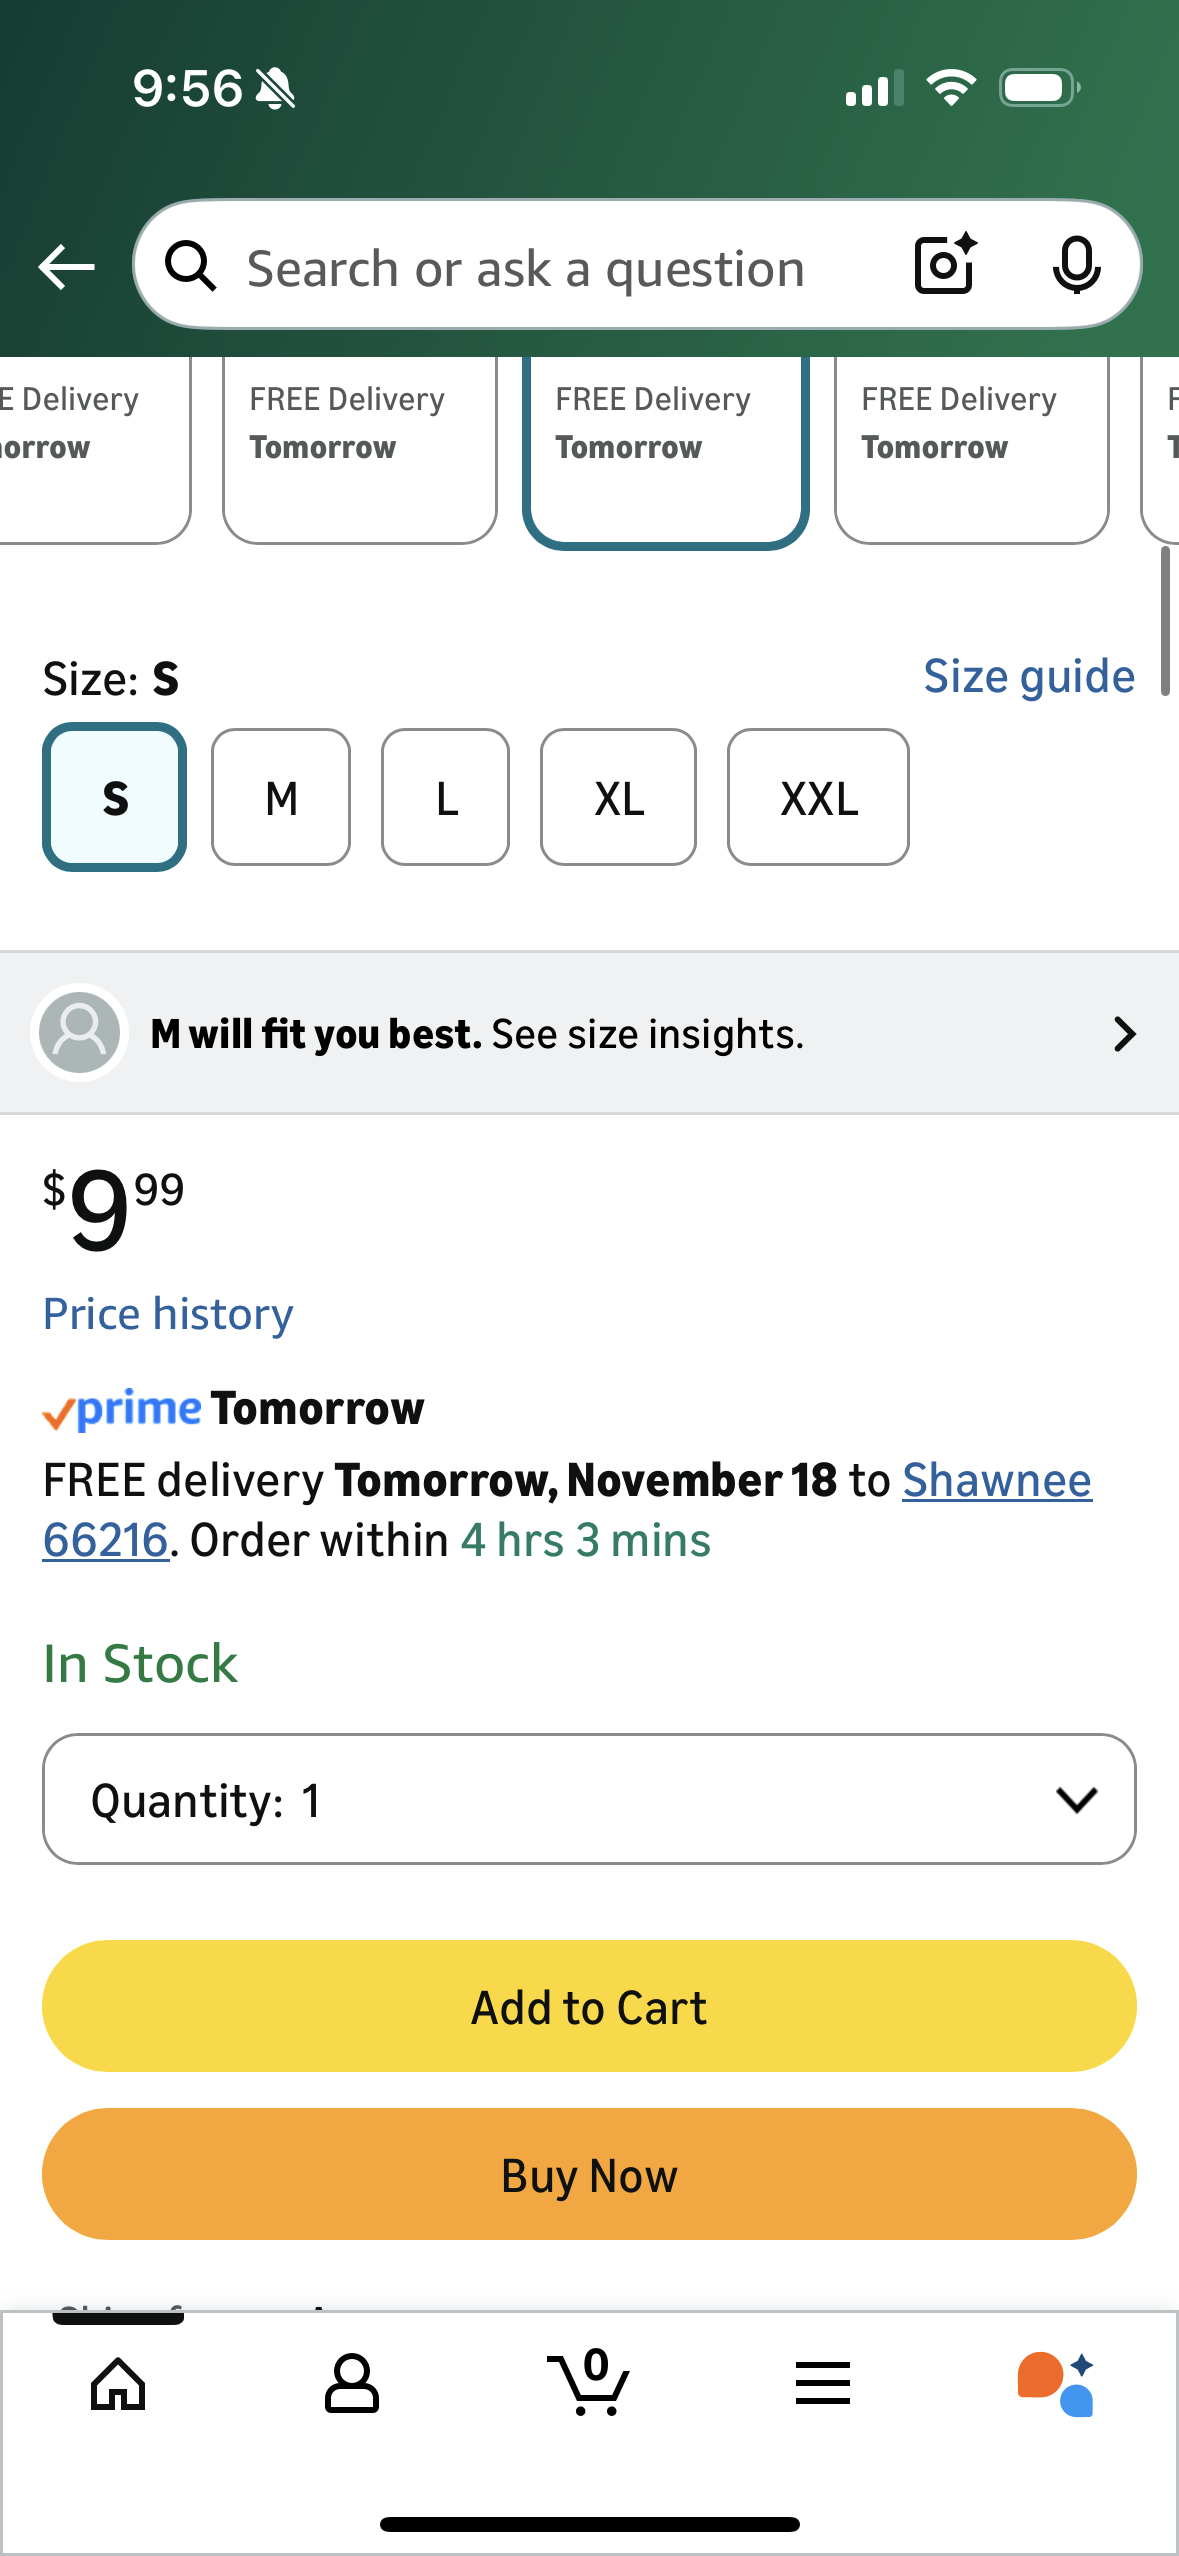Go to Home tab icon

118,2384
